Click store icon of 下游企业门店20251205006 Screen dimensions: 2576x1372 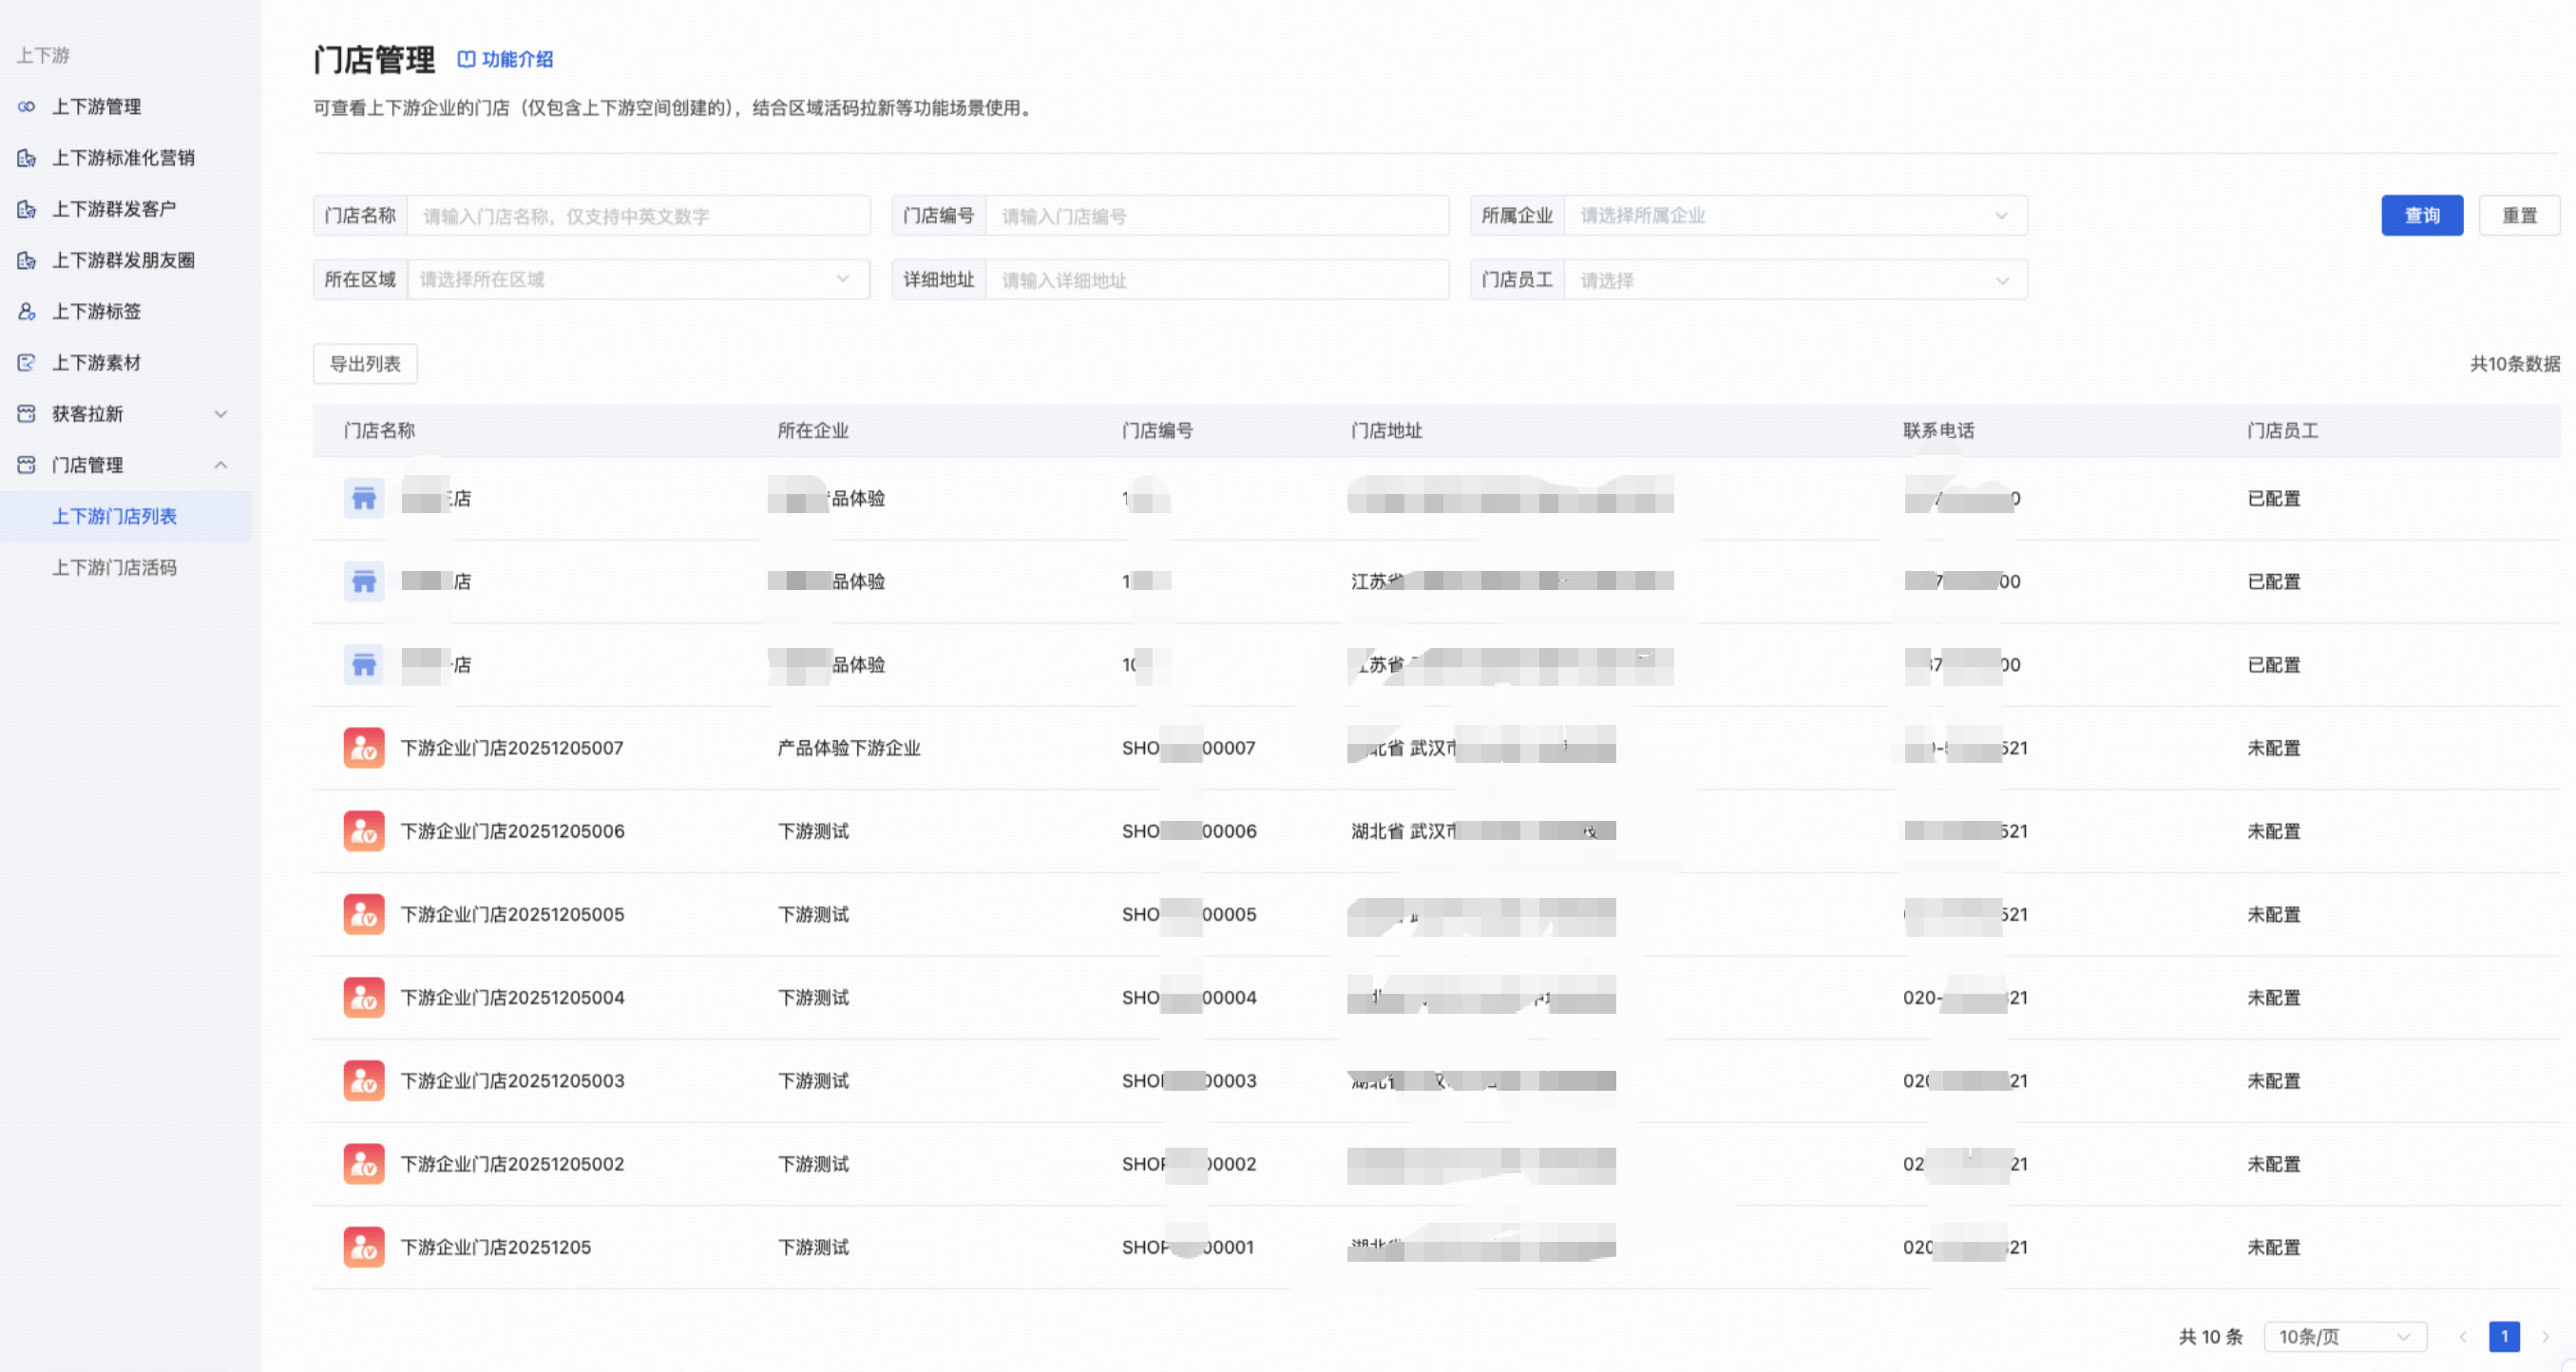click(x=364, y=831)
